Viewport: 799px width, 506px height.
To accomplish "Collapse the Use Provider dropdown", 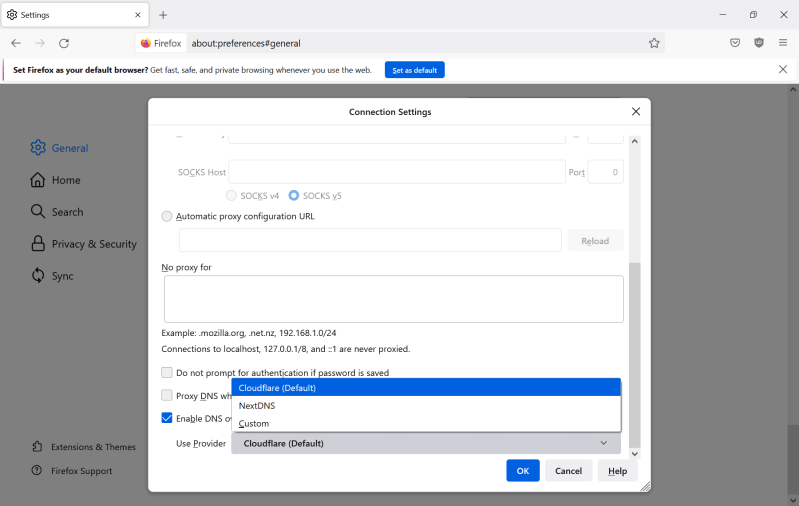I will (x=426, y=443).
